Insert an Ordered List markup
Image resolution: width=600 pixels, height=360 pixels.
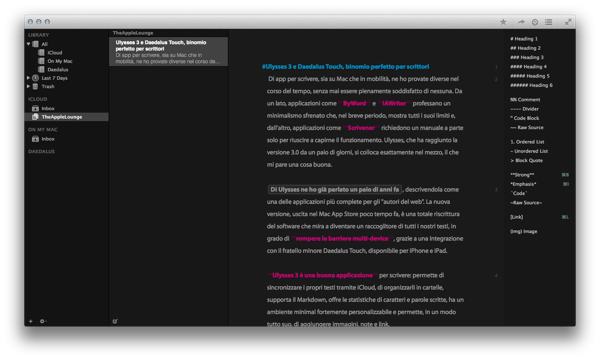pos(527,142)
